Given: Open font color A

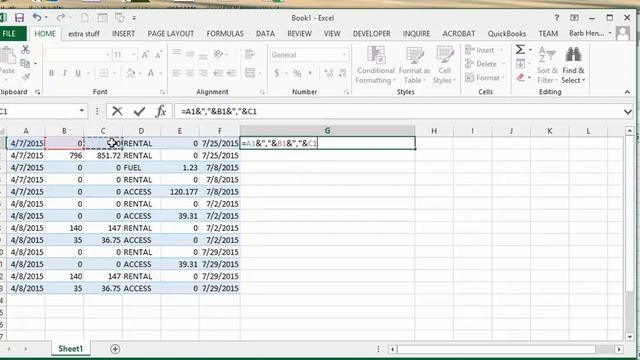Looking at the screenshot, I should pyautogui.click(x=151, y=73).
